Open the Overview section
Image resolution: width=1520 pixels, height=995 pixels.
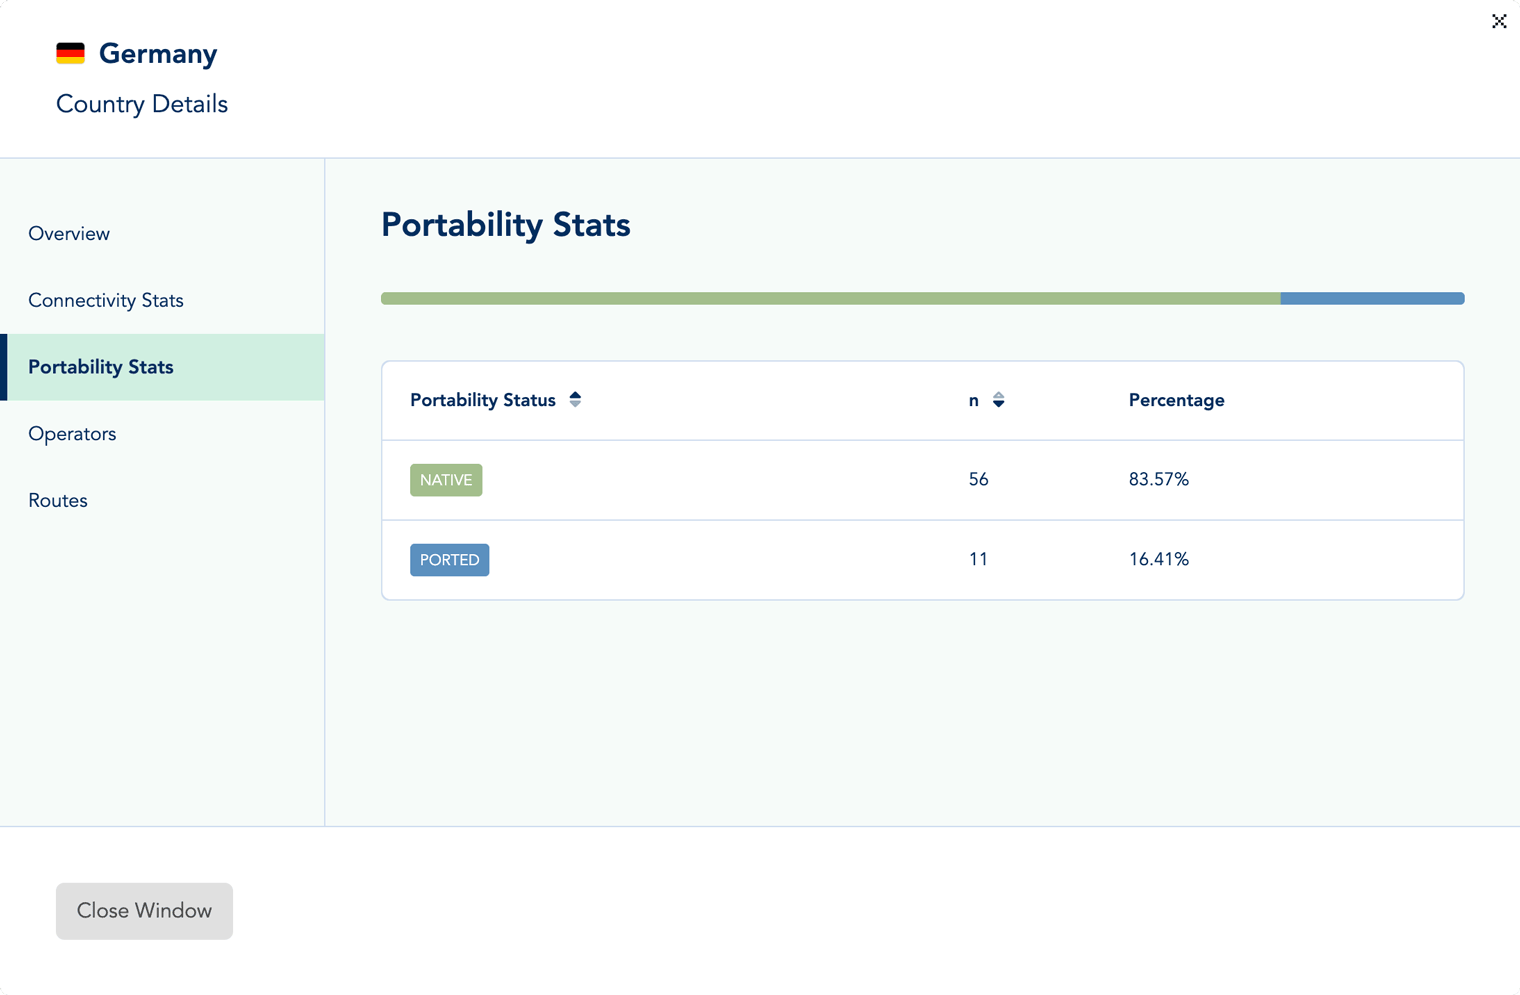tap(69, 234)
